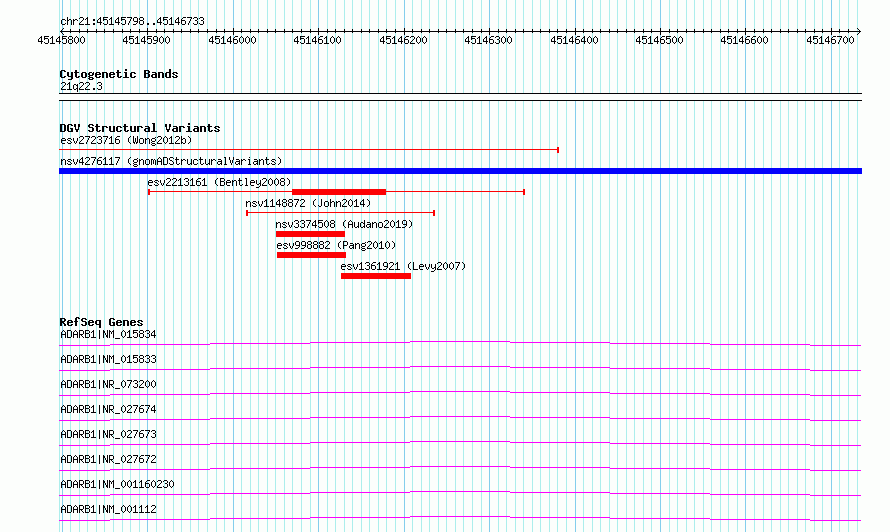890x532 pixels.
Task: Open transcript ADARB1|NR_027672
Action: (x=108, y=459)
